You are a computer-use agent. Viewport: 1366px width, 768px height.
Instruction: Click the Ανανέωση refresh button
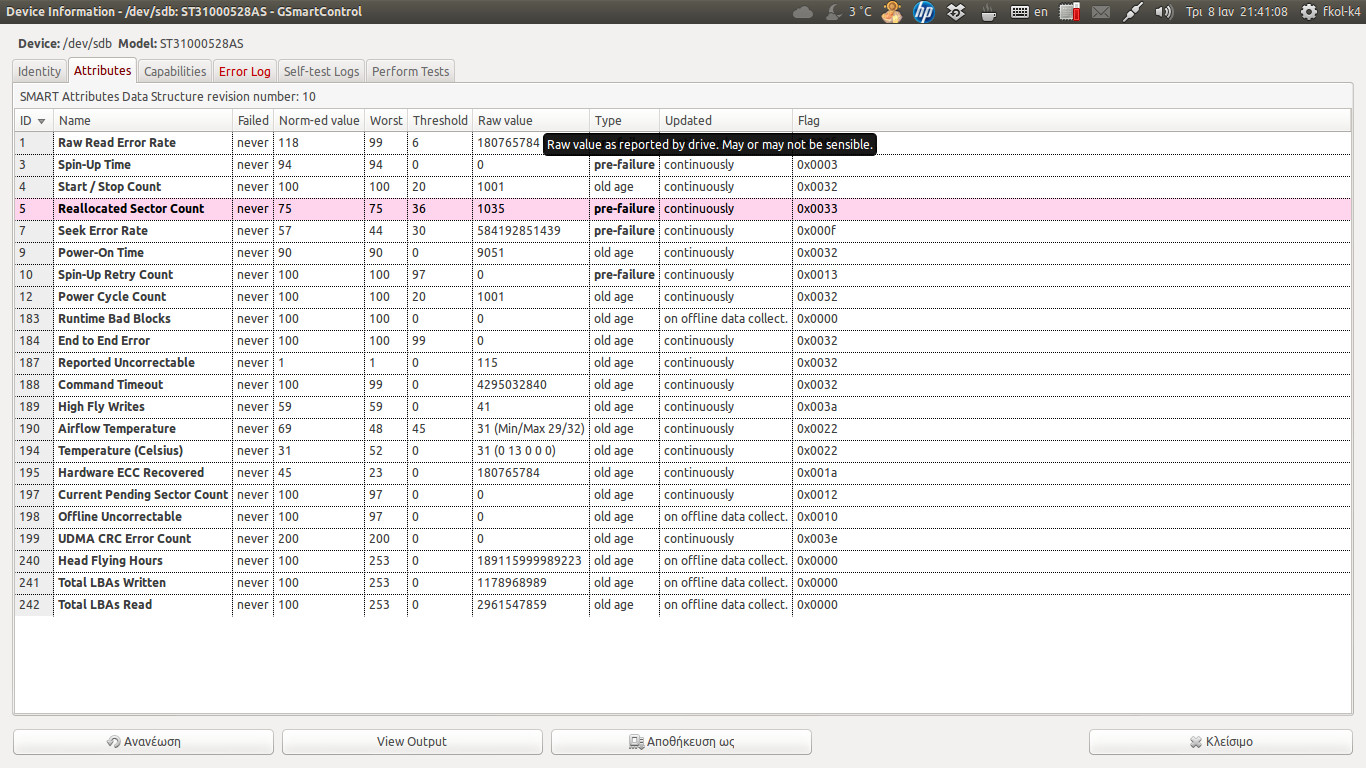pyautogui.click(x=143, y=742)
